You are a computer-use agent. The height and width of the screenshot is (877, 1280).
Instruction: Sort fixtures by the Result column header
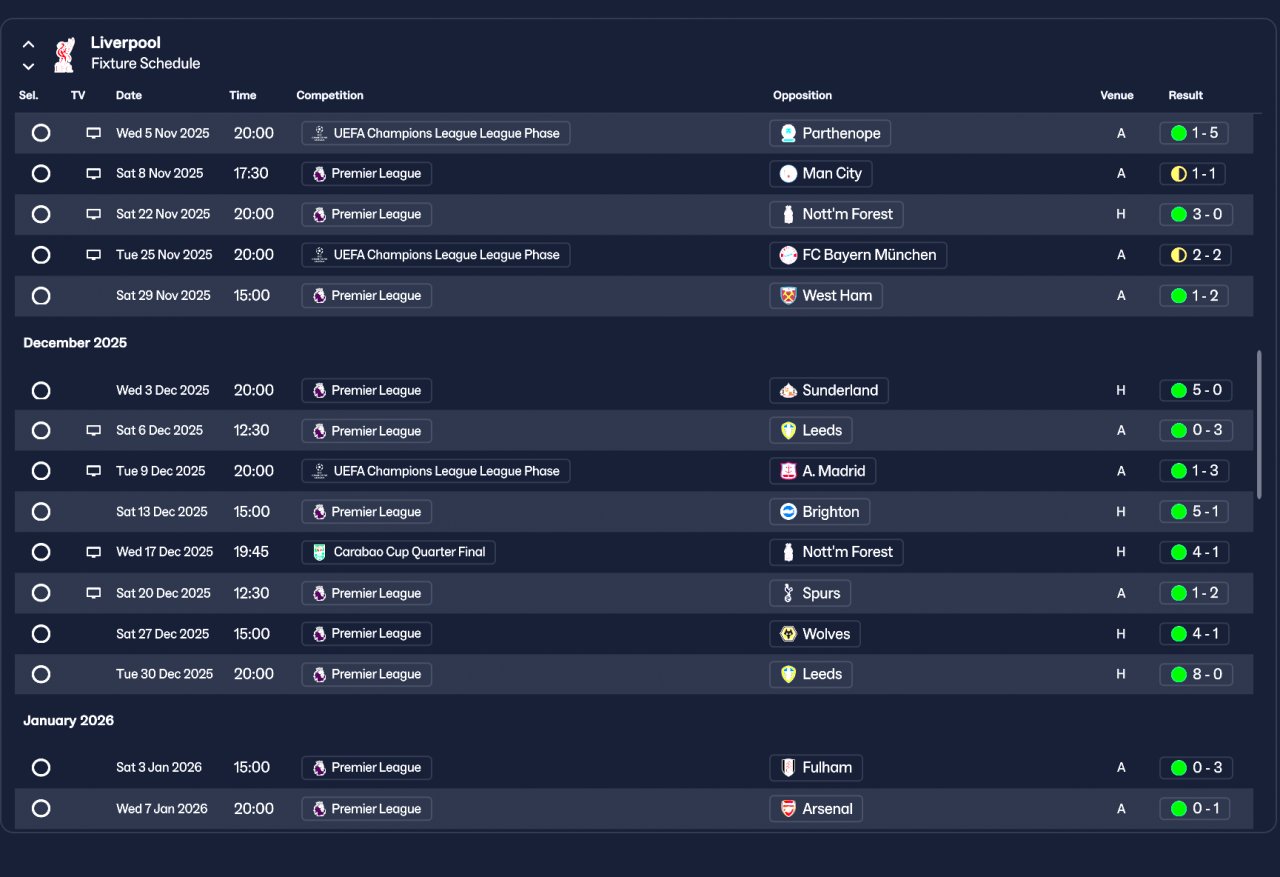point(1186,96)
